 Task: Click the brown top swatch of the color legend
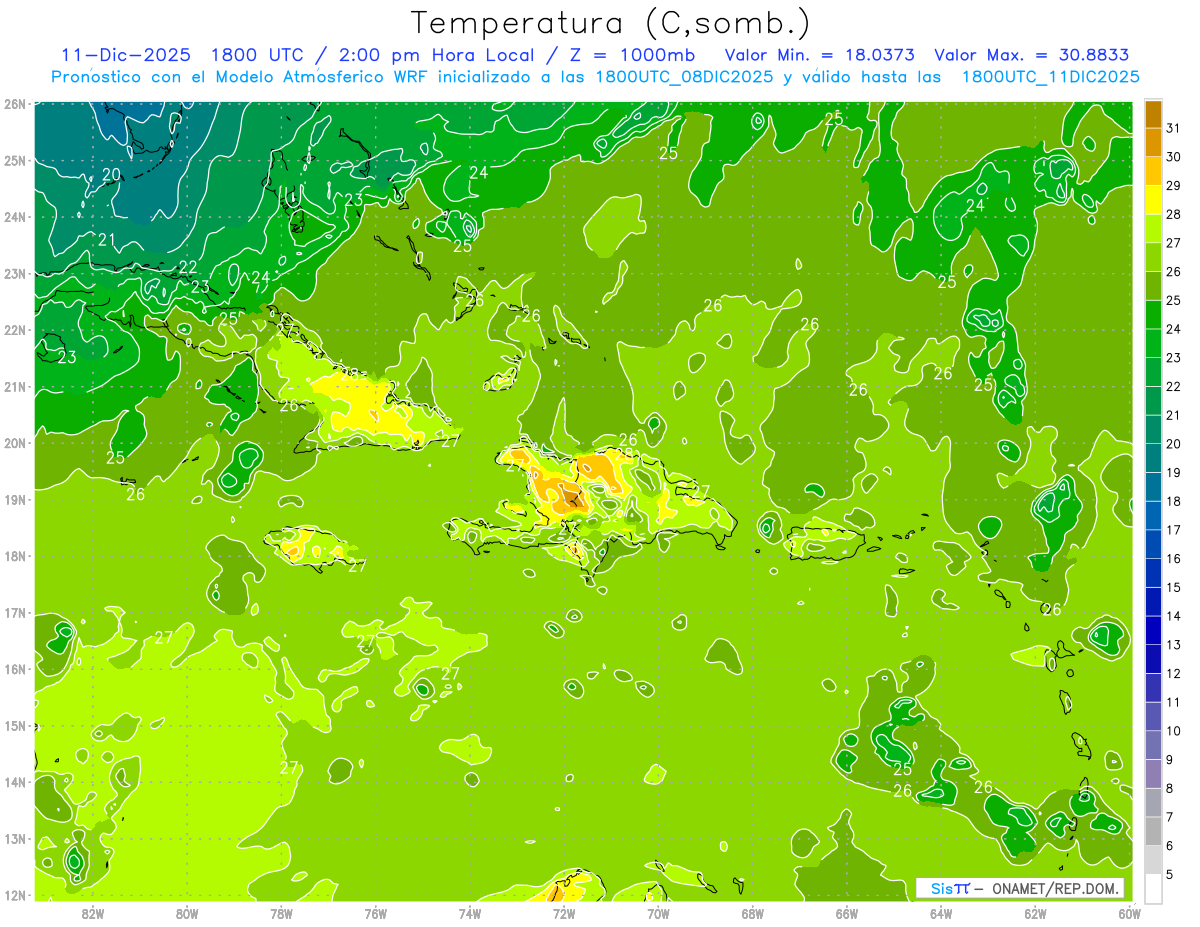1153,115
